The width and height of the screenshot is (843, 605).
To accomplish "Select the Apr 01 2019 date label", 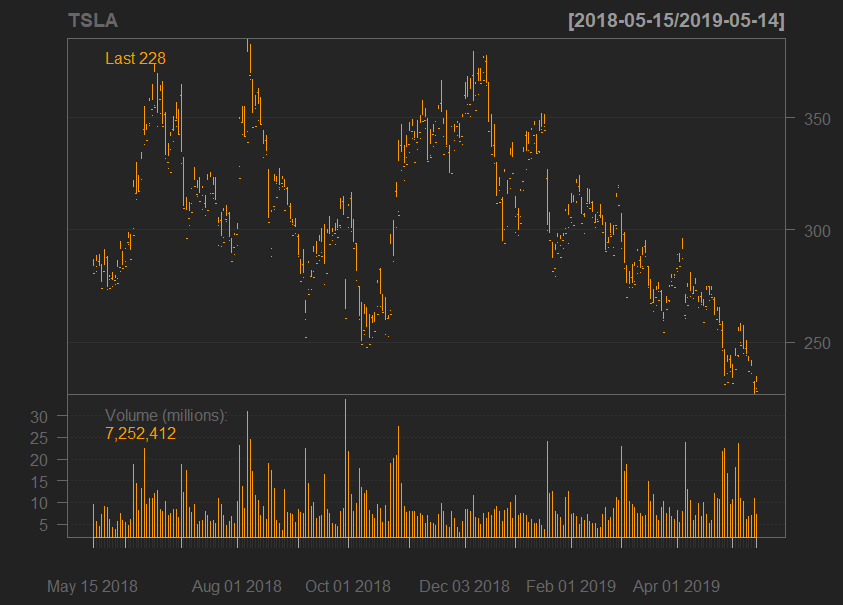I will point(677,586).
